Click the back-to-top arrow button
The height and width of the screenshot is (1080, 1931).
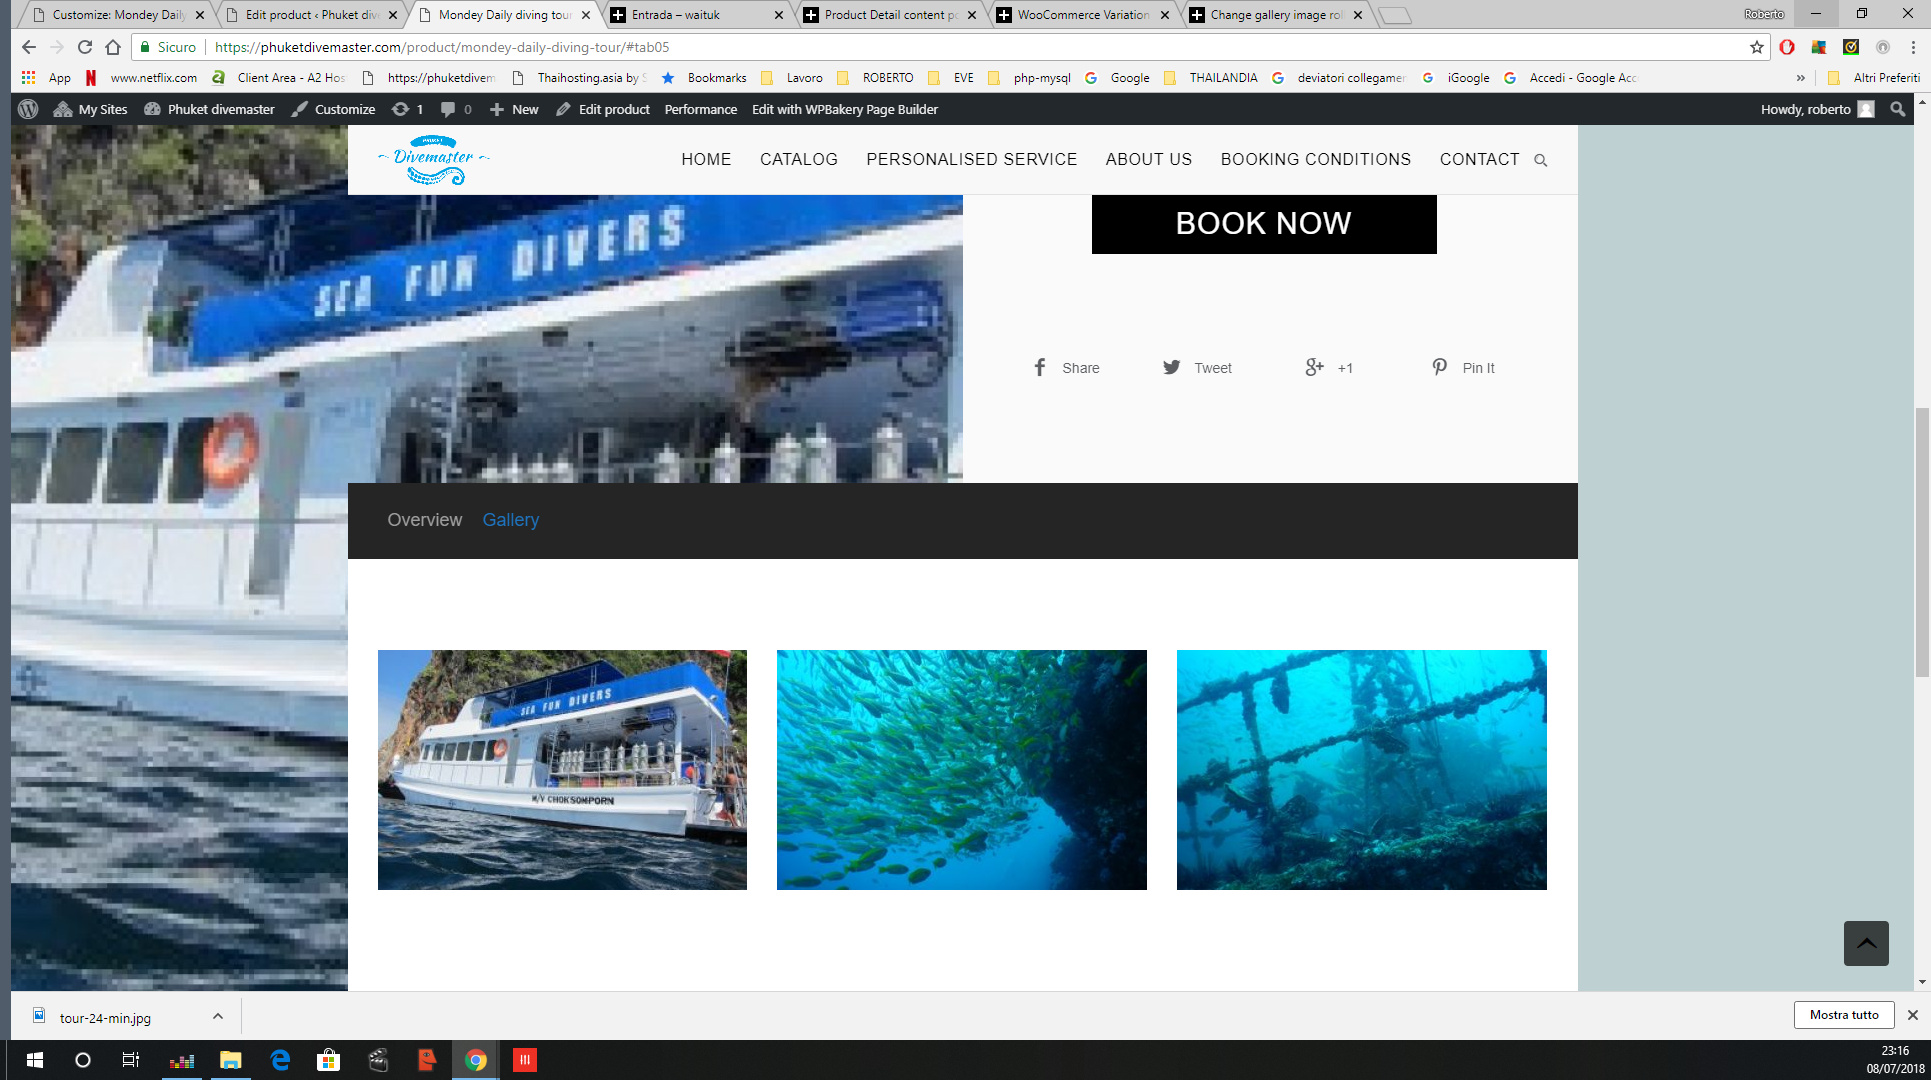pyautogui.click(x=1866, y=943)
